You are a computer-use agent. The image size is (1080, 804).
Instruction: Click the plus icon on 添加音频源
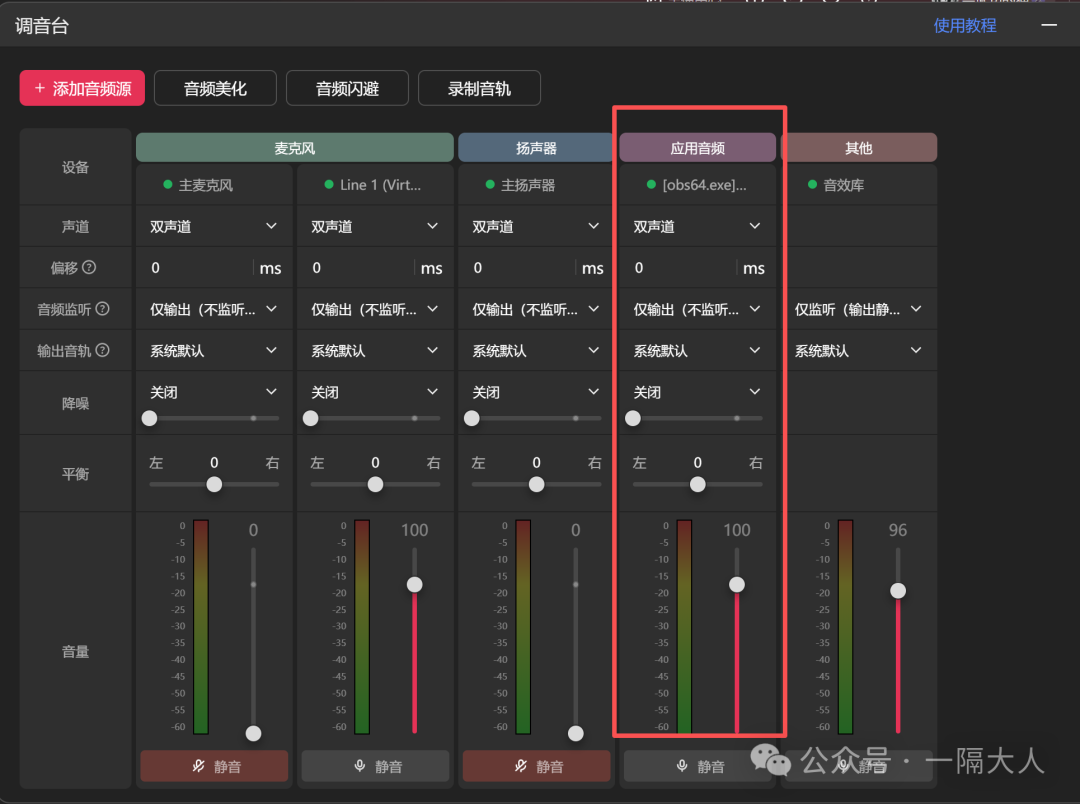click(37, 88)
